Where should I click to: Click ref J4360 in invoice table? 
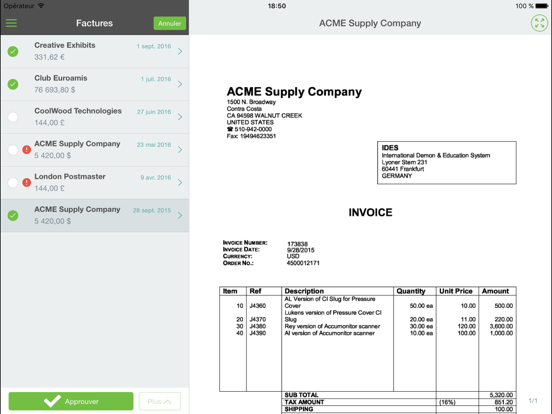click(258, 306)
